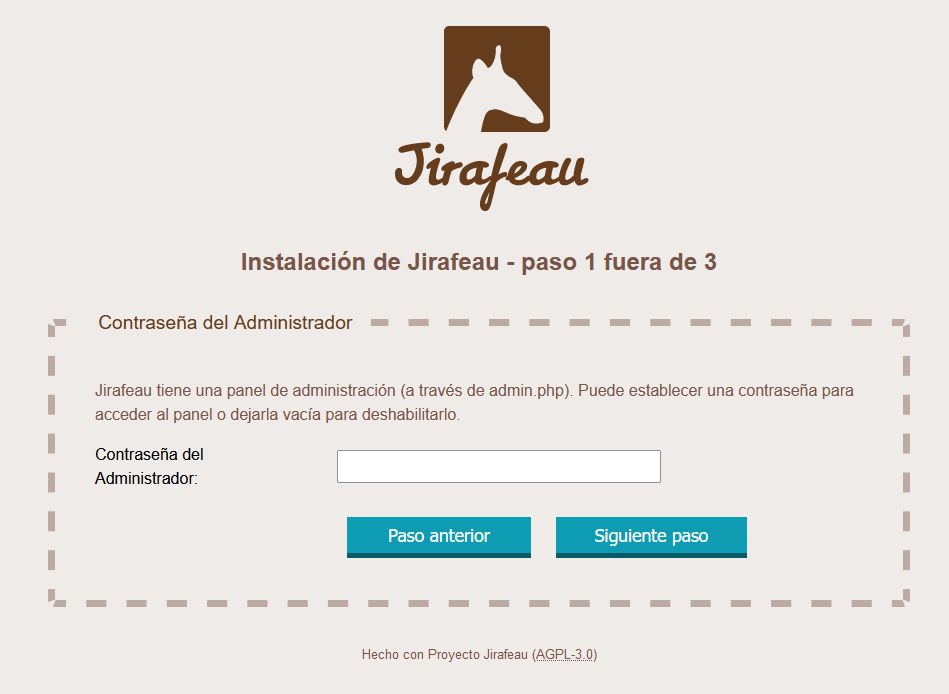Click the "Contraseña del Administrador:" field label
This screenshot has width=949, height=694.
[149, 466]
